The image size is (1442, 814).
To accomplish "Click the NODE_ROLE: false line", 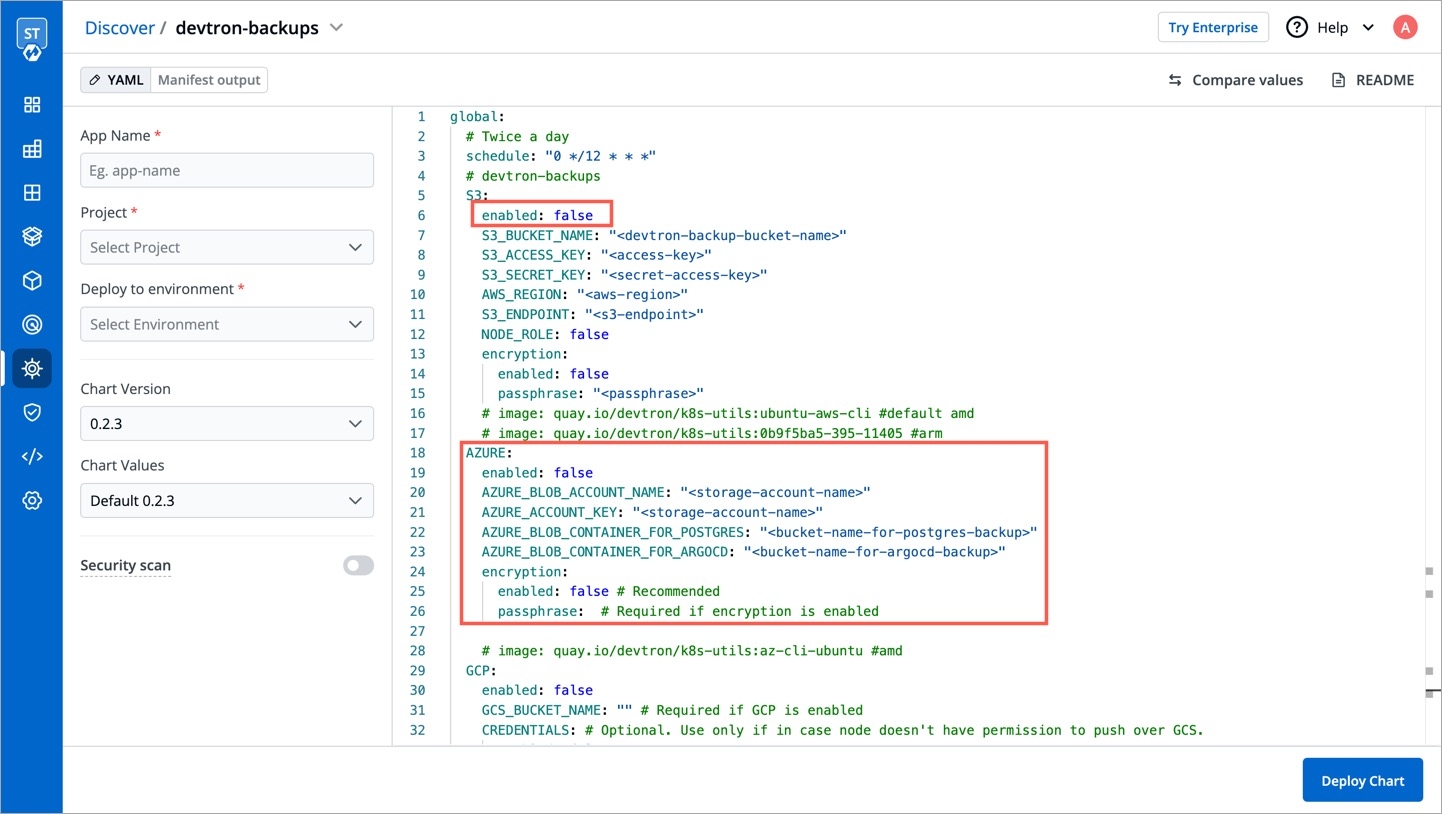I will [x=545, y=334].
